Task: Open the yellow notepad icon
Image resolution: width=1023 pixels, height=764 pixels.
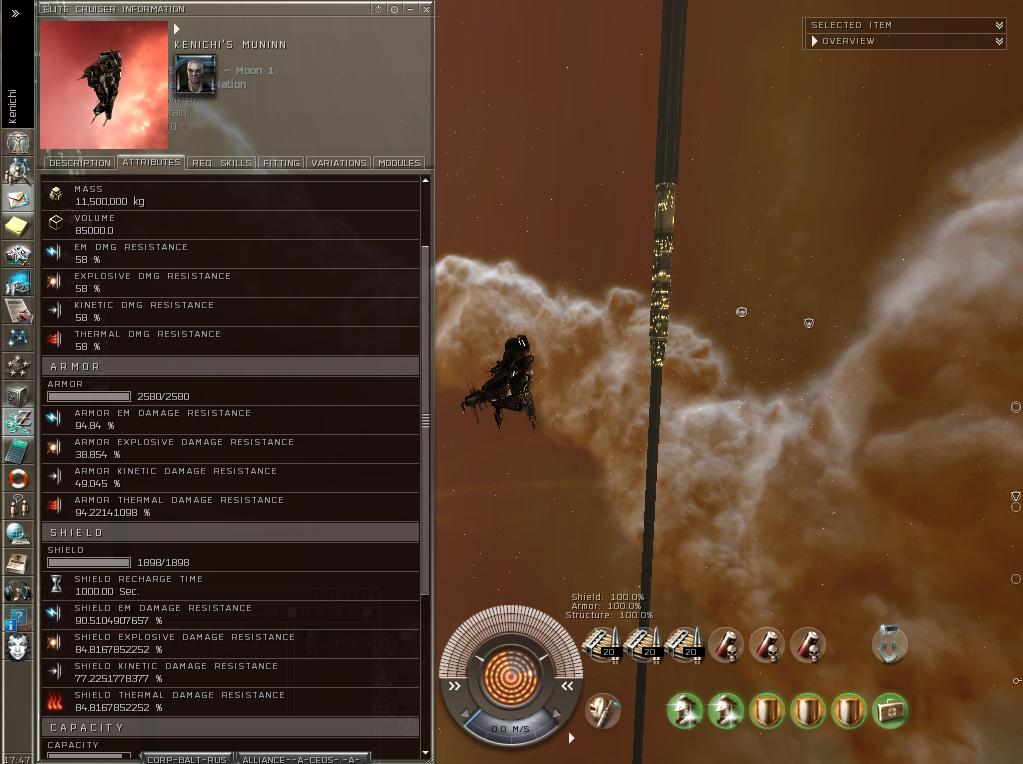Action: (18, 226)
